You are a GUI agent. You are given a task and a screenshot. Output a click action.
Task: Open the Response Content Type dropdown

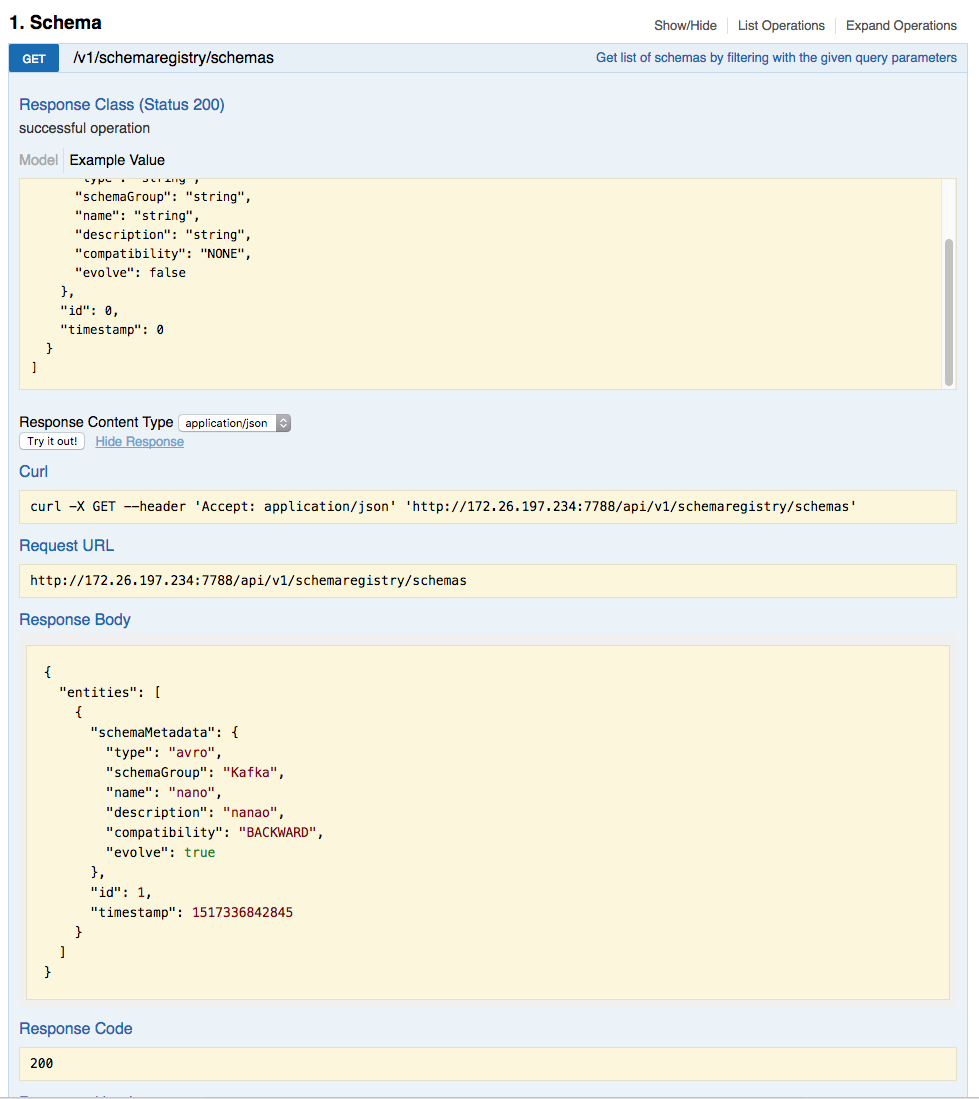(228, 423)
